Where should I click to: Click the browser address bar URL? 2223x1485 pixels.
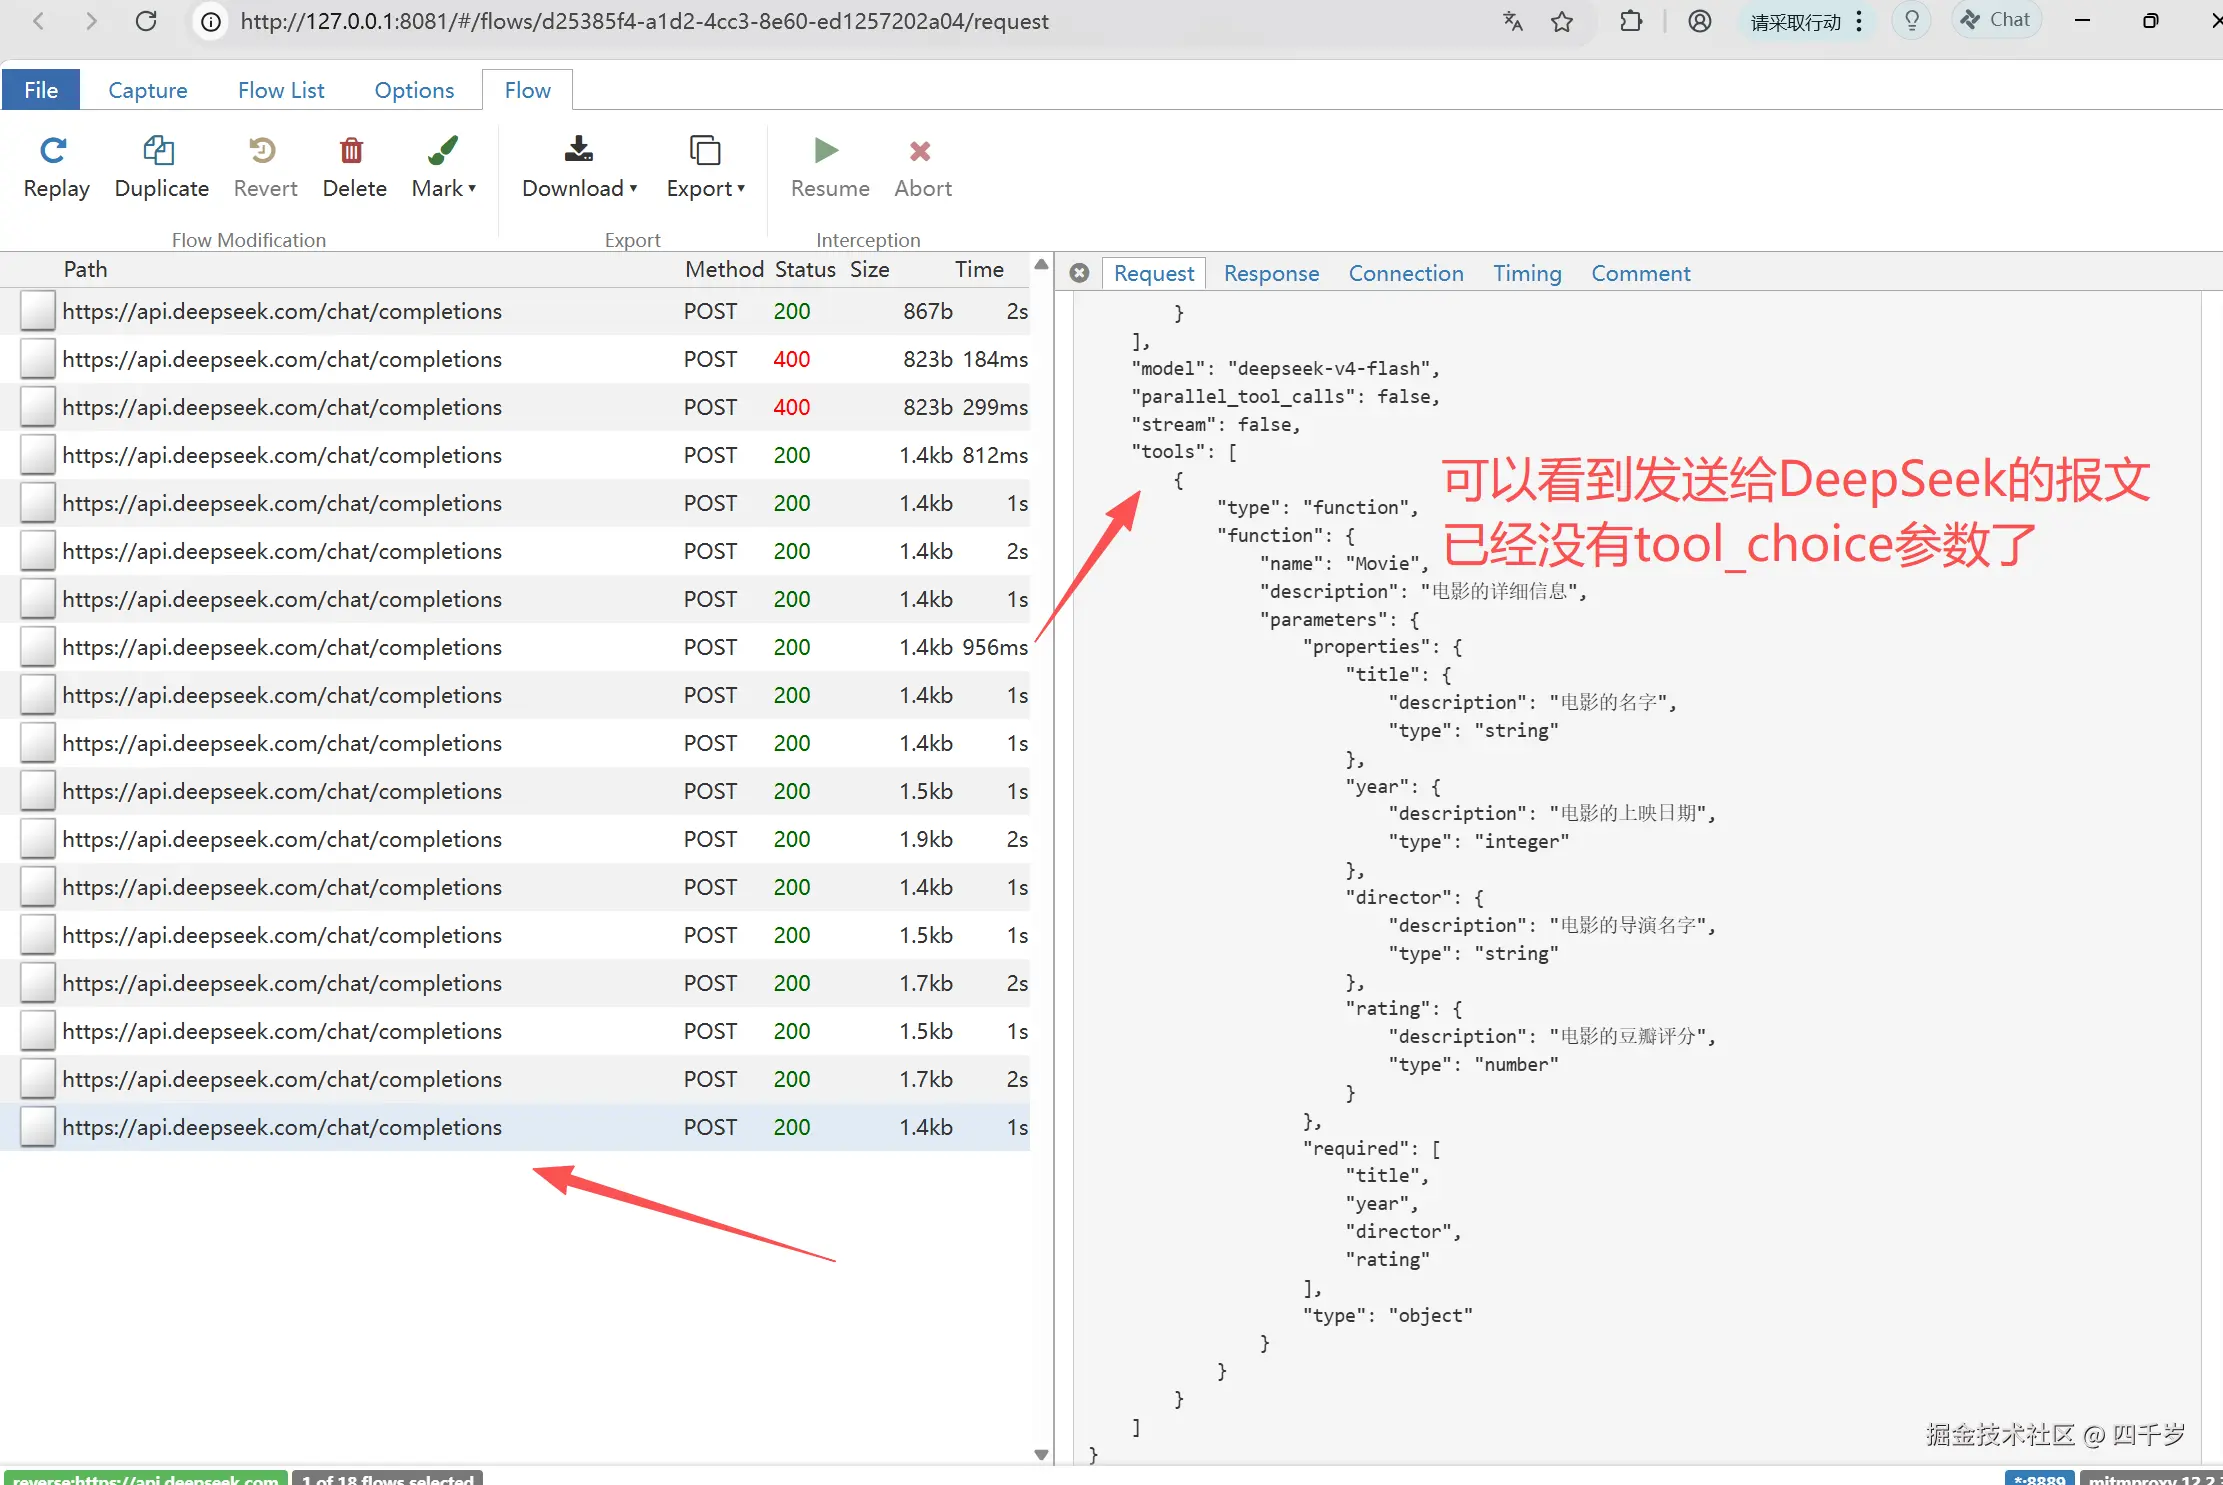(644, 21)
